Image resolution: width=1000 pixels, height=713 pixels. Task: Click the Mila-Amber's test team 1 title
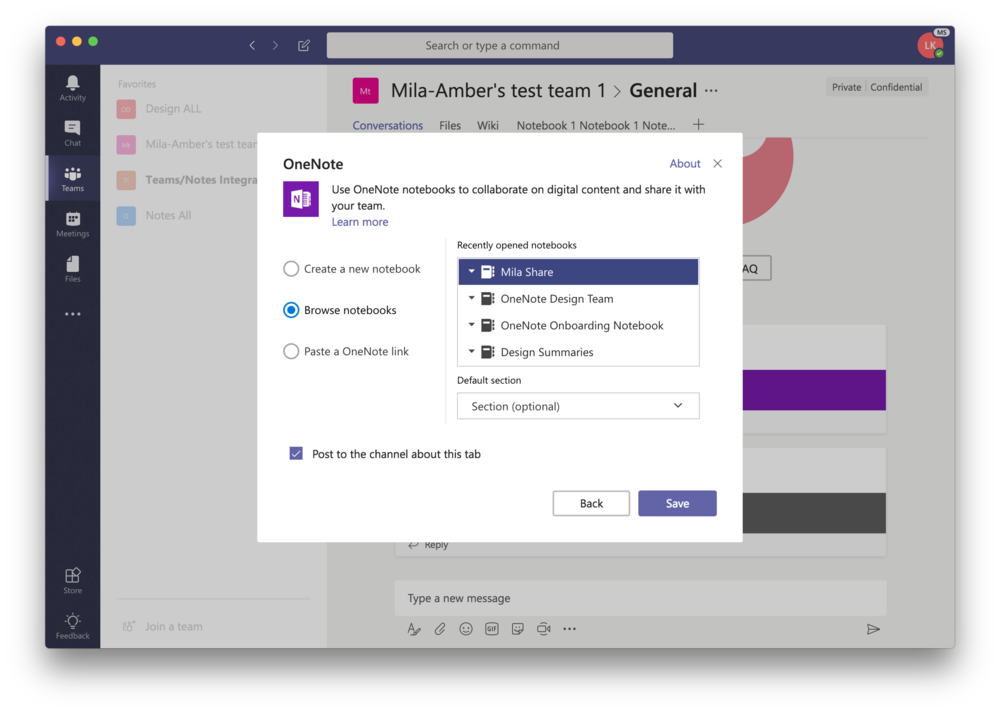pos(498,91)
